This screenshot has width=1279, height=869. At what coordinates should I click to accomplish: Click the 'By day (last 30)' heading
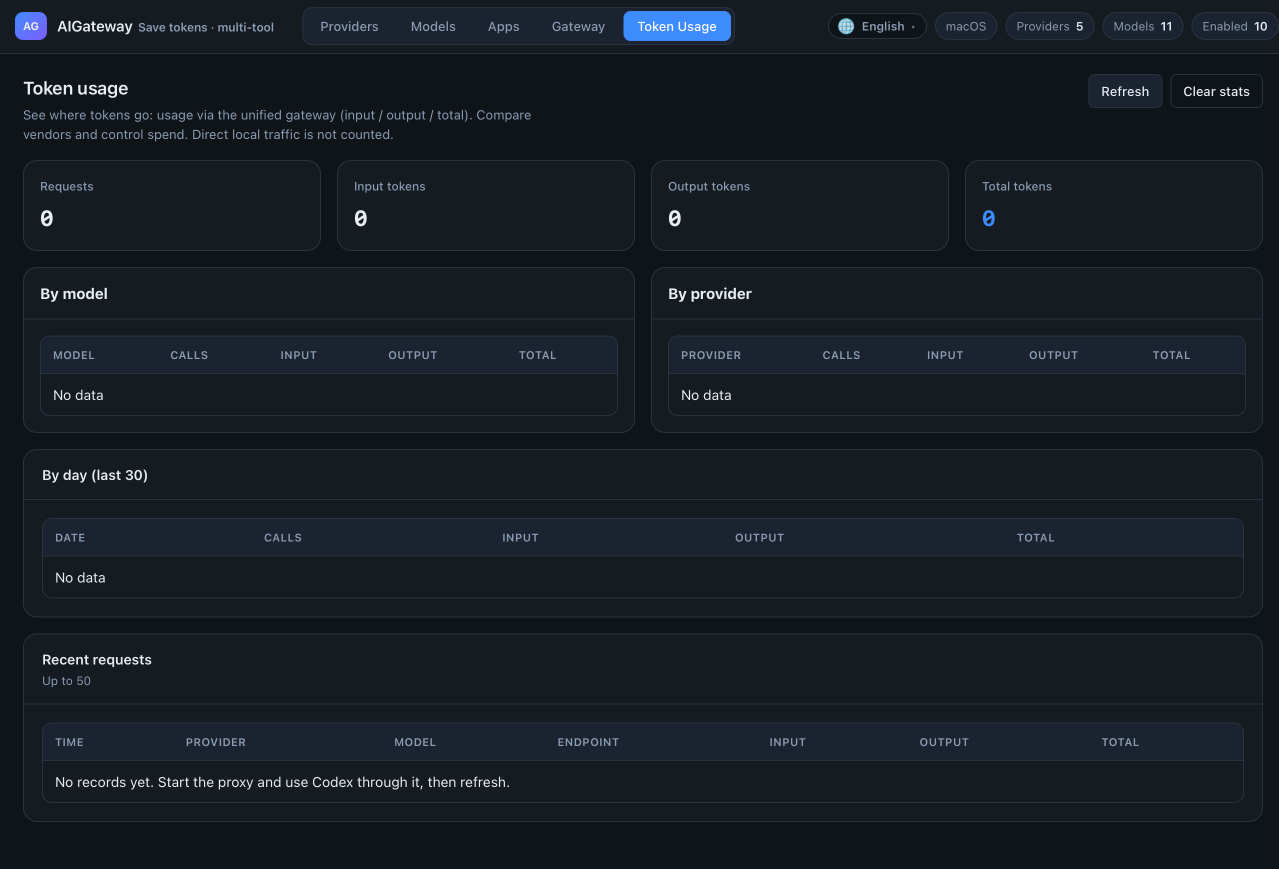95,475
